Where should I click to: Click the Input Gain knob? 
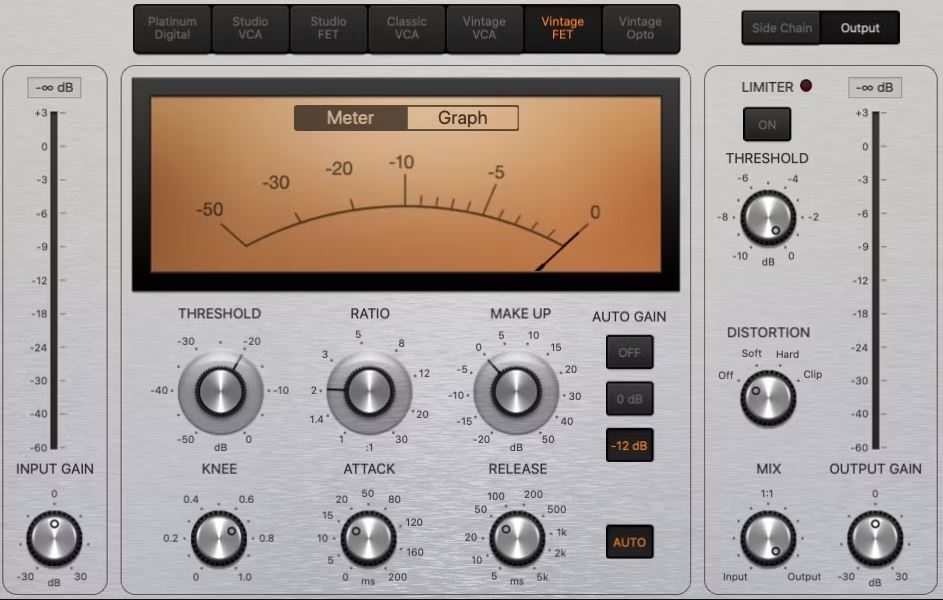[54, 538]
